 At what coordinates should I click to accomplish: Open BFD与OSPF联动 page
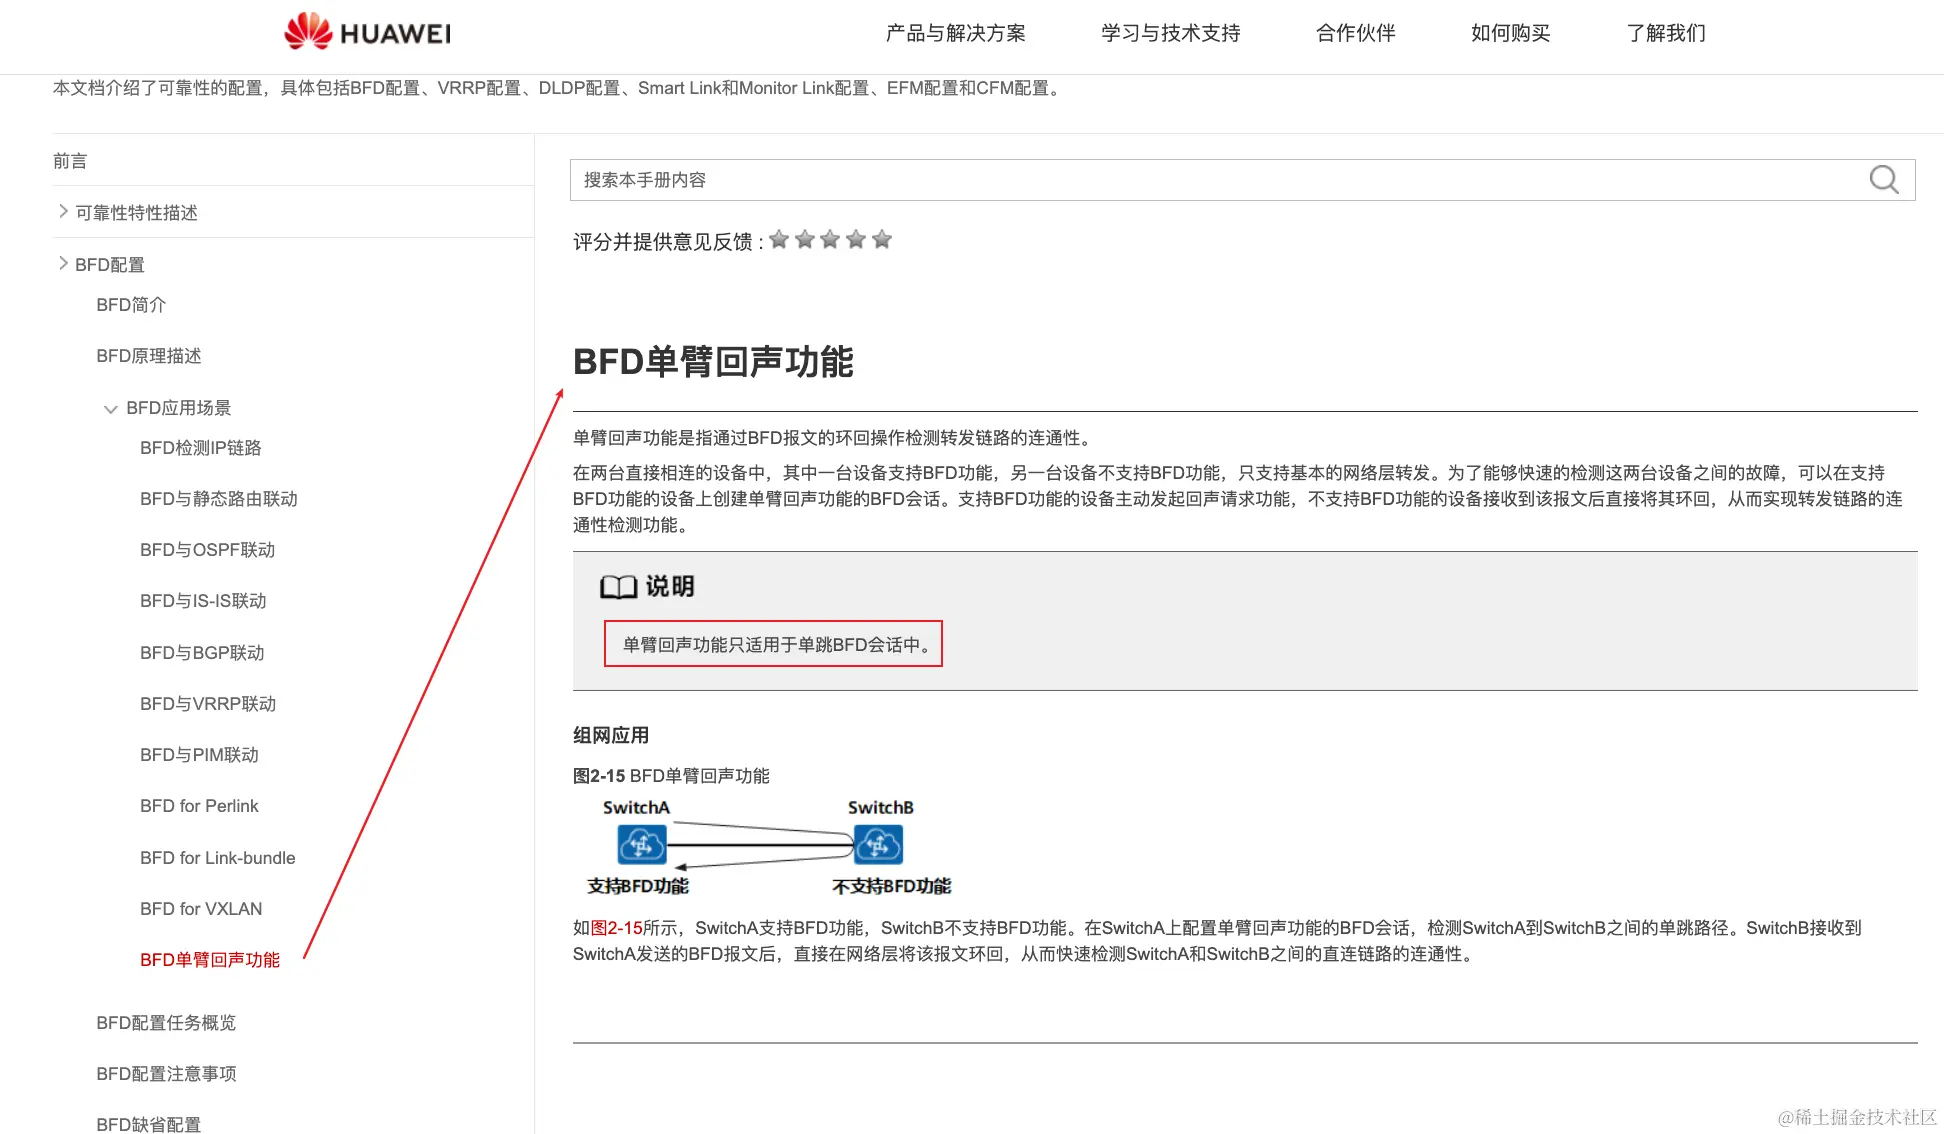[207, 550]
